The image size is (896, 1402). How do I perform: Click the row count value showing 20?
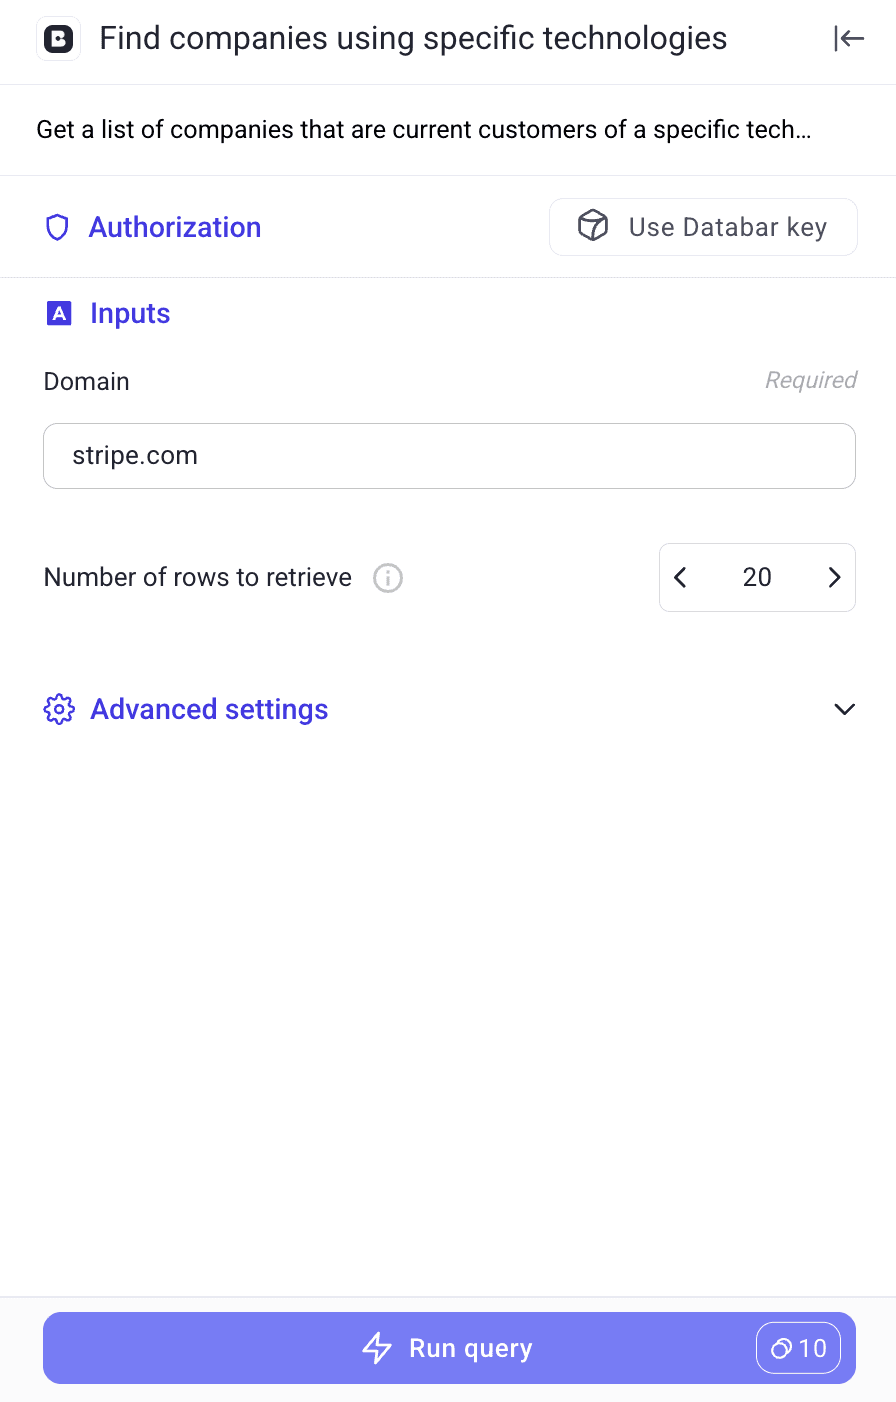[757, 577]
